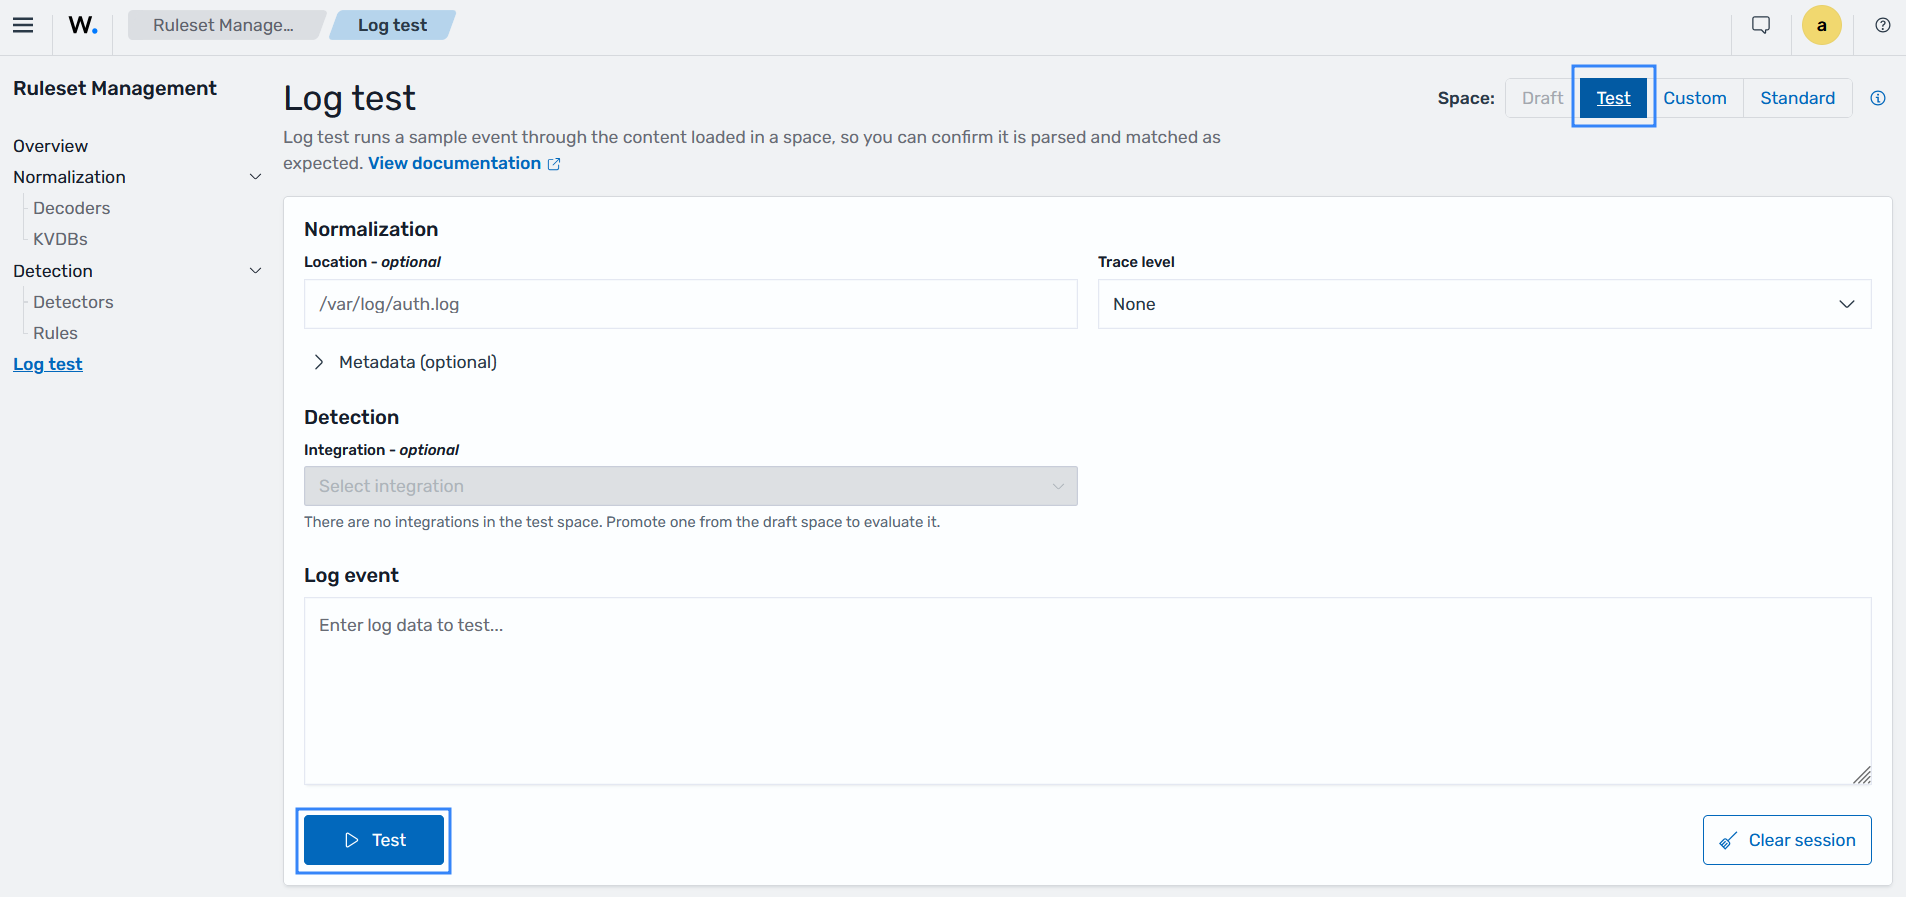This screenshot has height=897, width=1906.
Task: Open the View documentation link
Action: click(464, 163)
